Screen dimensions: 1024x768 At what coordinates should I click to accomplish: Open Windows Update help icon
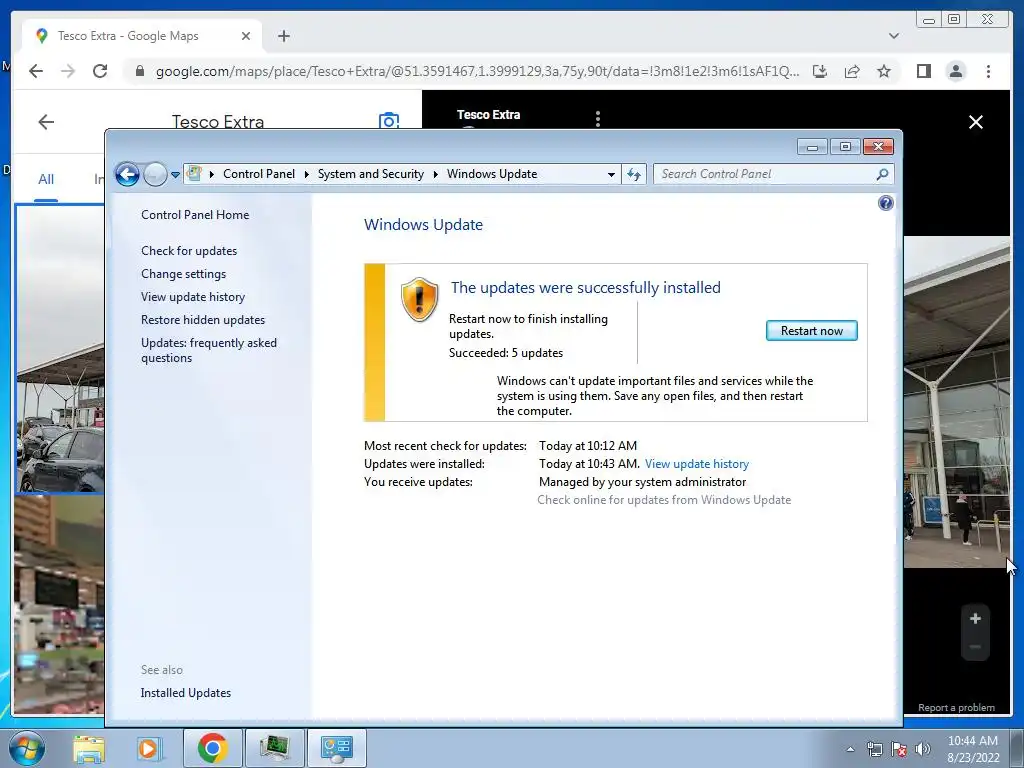tap(886, 203)
